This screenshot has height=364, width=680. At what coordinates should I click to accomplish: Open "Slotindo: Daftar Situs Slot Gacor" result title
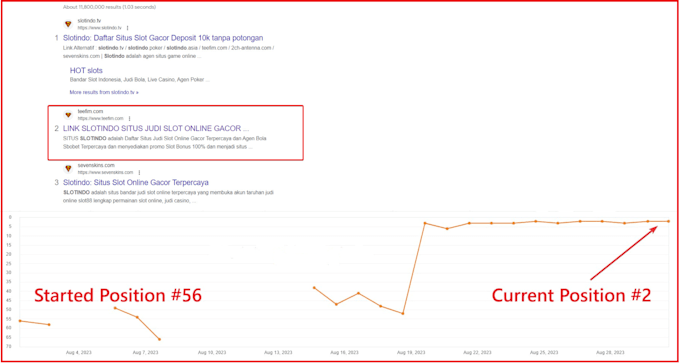point(163,38)
